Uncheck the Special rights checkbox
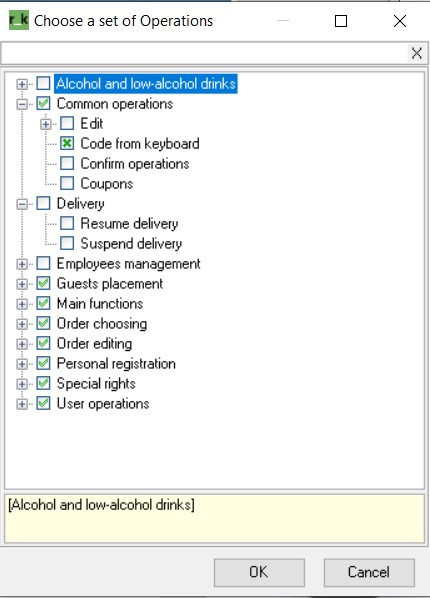 (x=43, y=383)
